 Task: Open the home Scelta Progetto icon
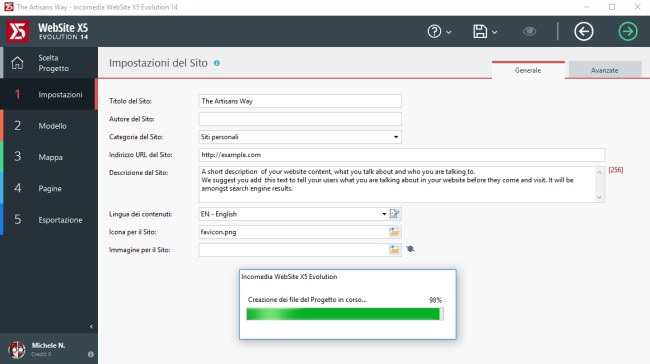pos(17,63)
